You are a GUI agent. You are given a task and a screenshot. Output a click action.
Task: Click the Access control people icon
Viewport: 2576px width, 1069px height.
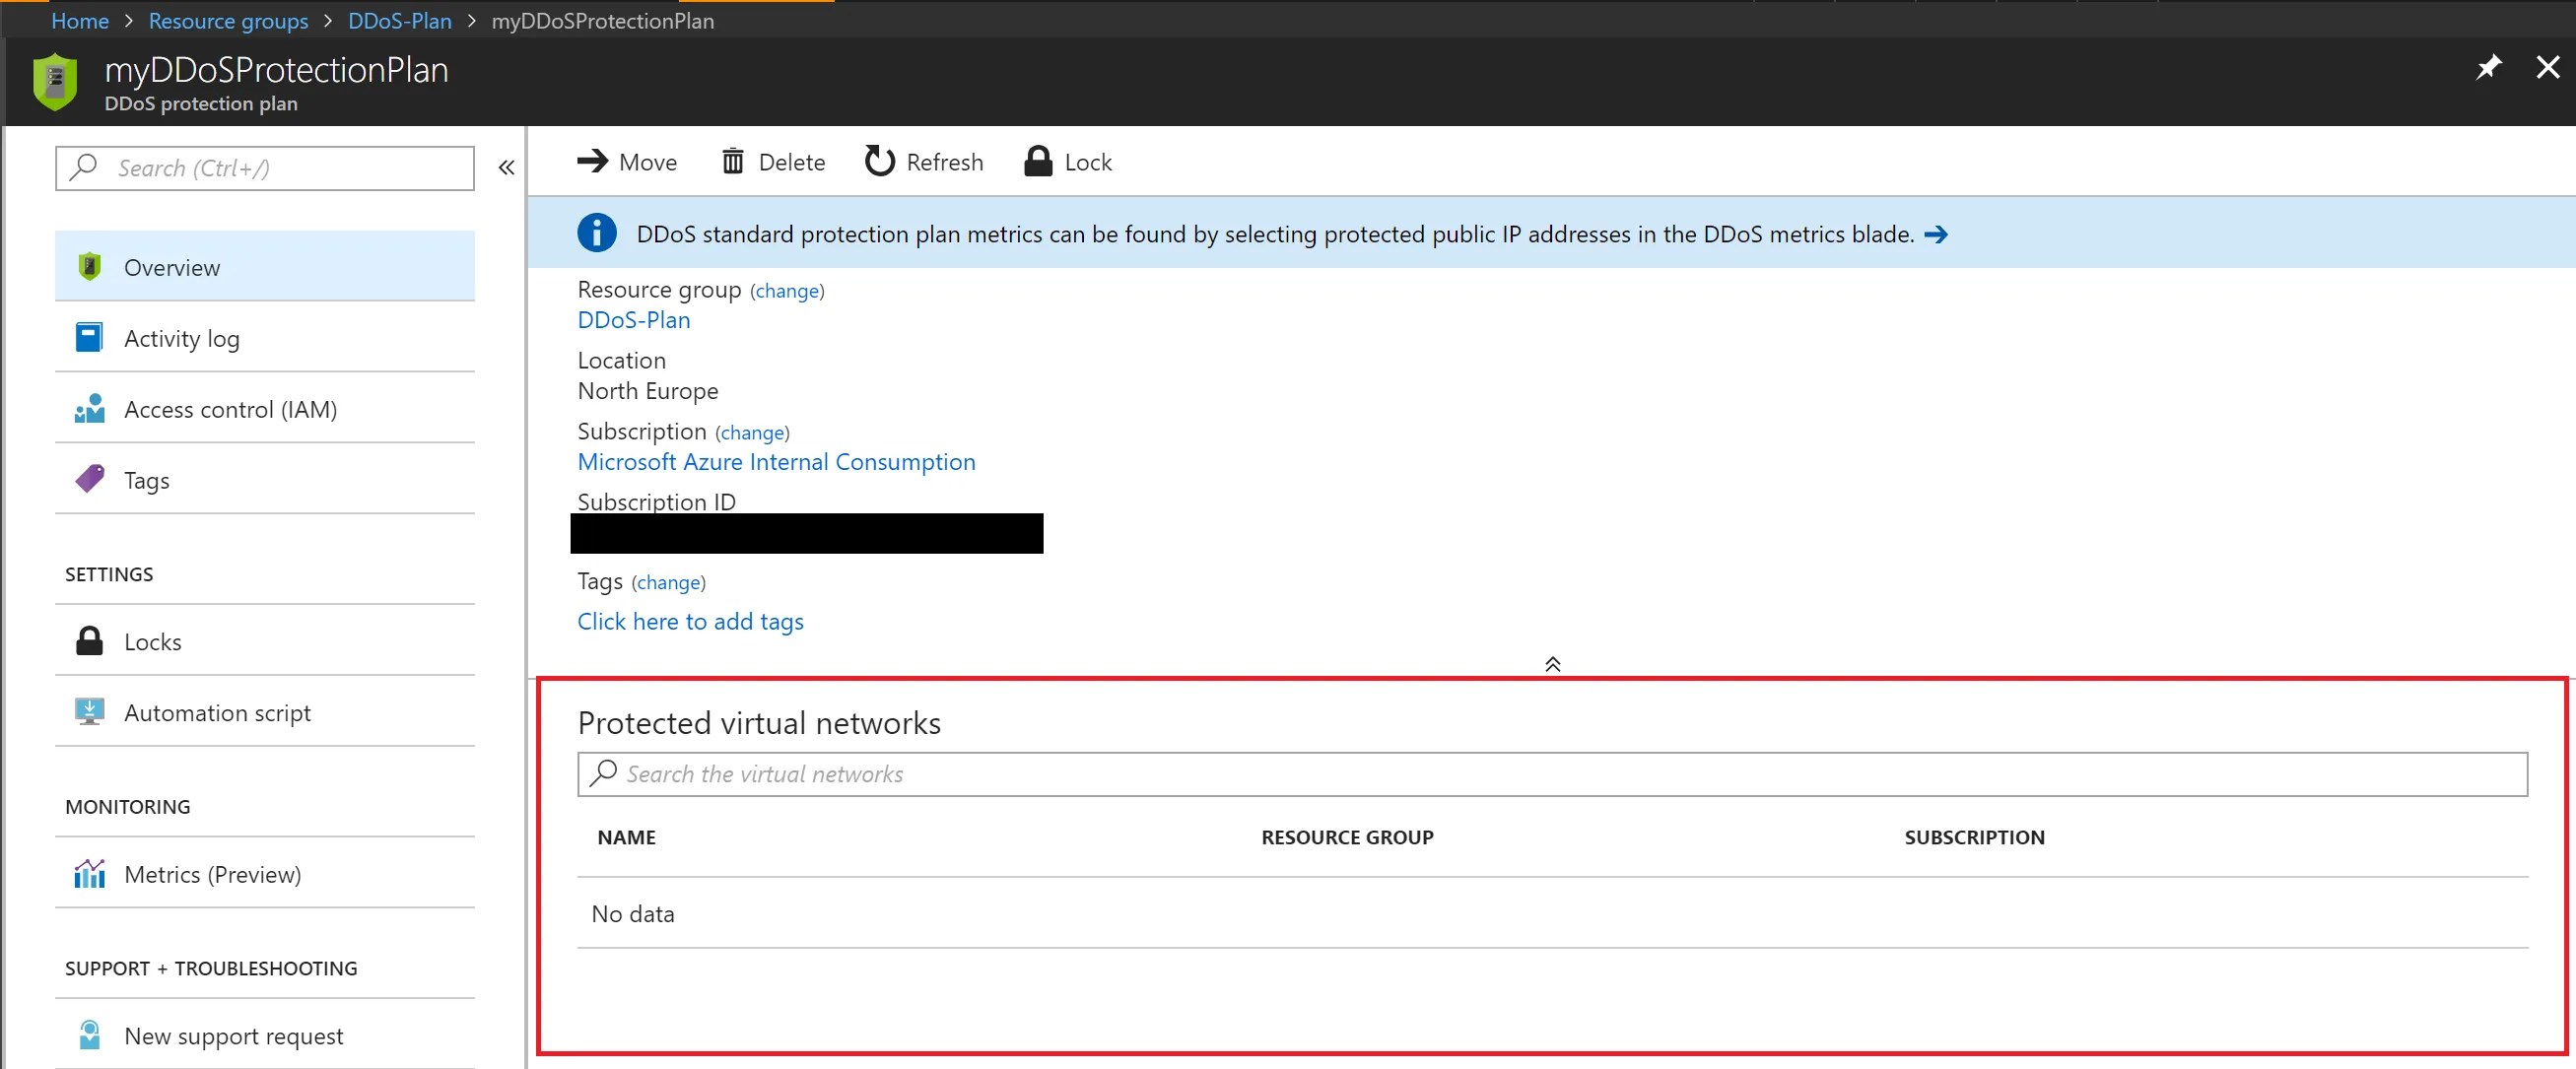tap(89, 408)
